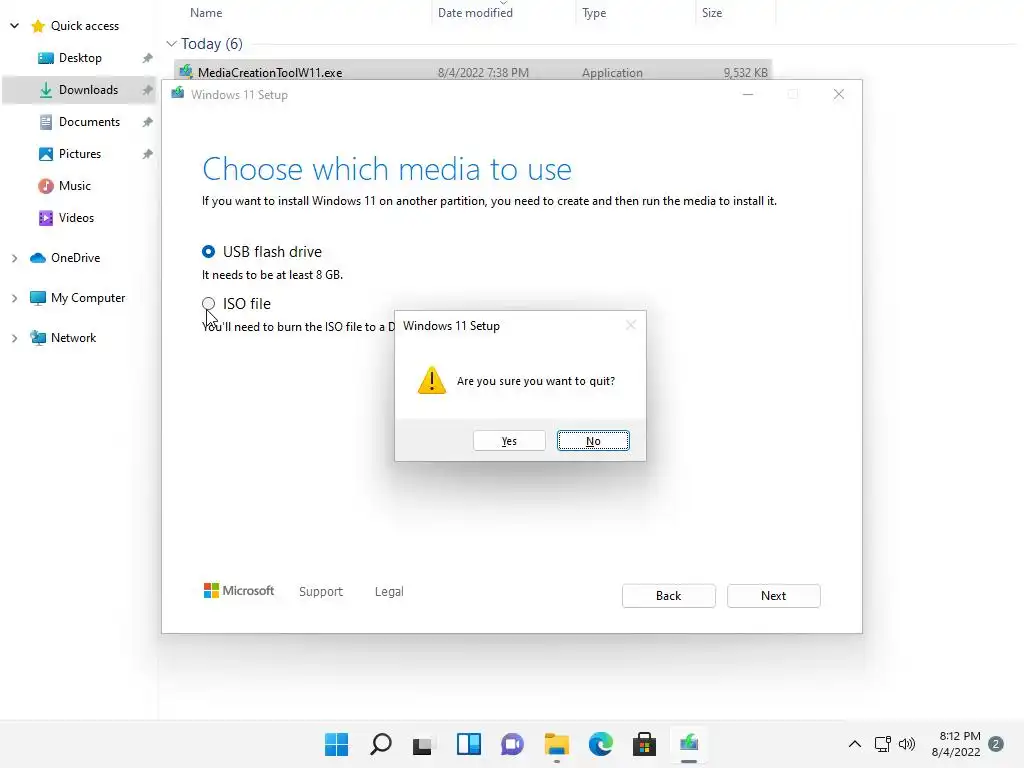Select the MediaCreationToolW11.exe file
The image size is (1024, 768).
(473, 72)
